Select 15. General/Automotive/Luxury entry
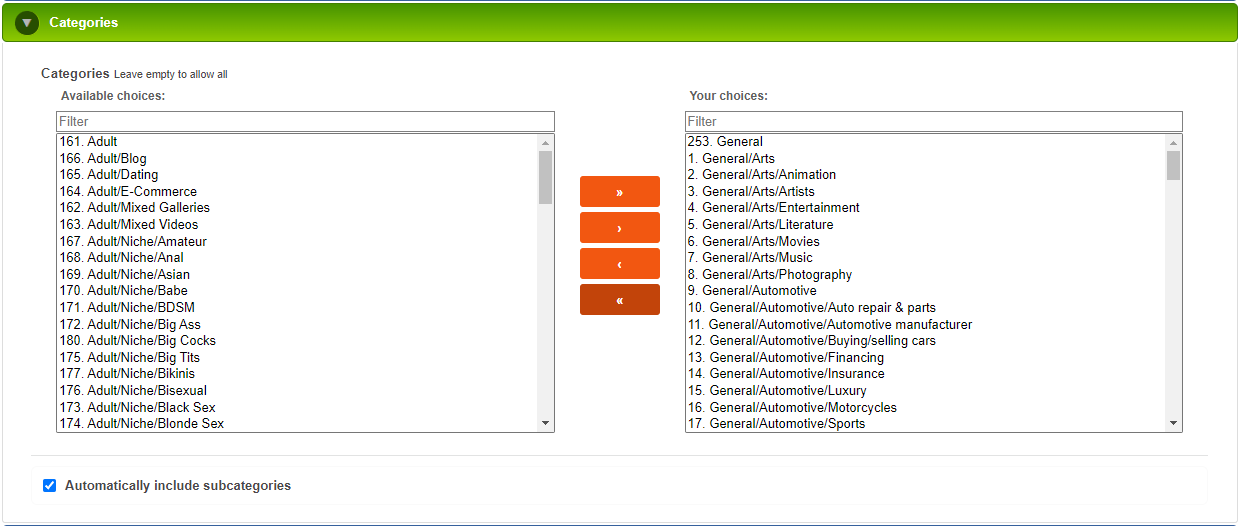The height and width of the screenshot is (526, 1242). (x=926, y=390)
